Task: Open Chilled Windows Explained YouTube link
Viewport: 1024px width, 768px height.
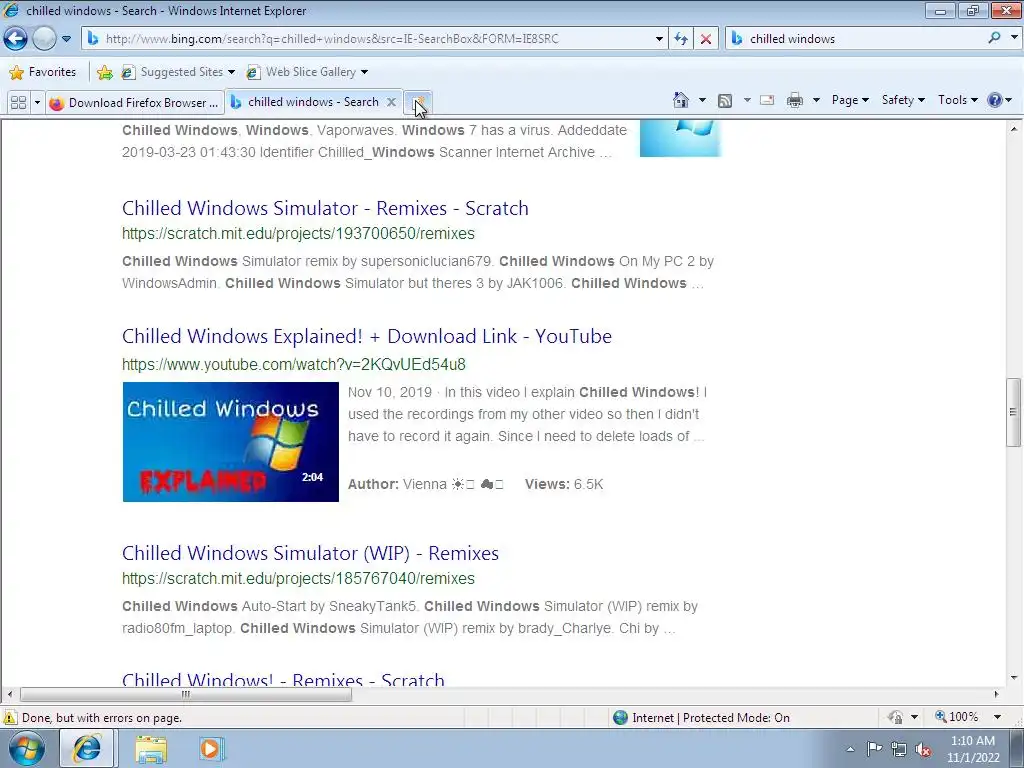Action: (x=367, y=336)
